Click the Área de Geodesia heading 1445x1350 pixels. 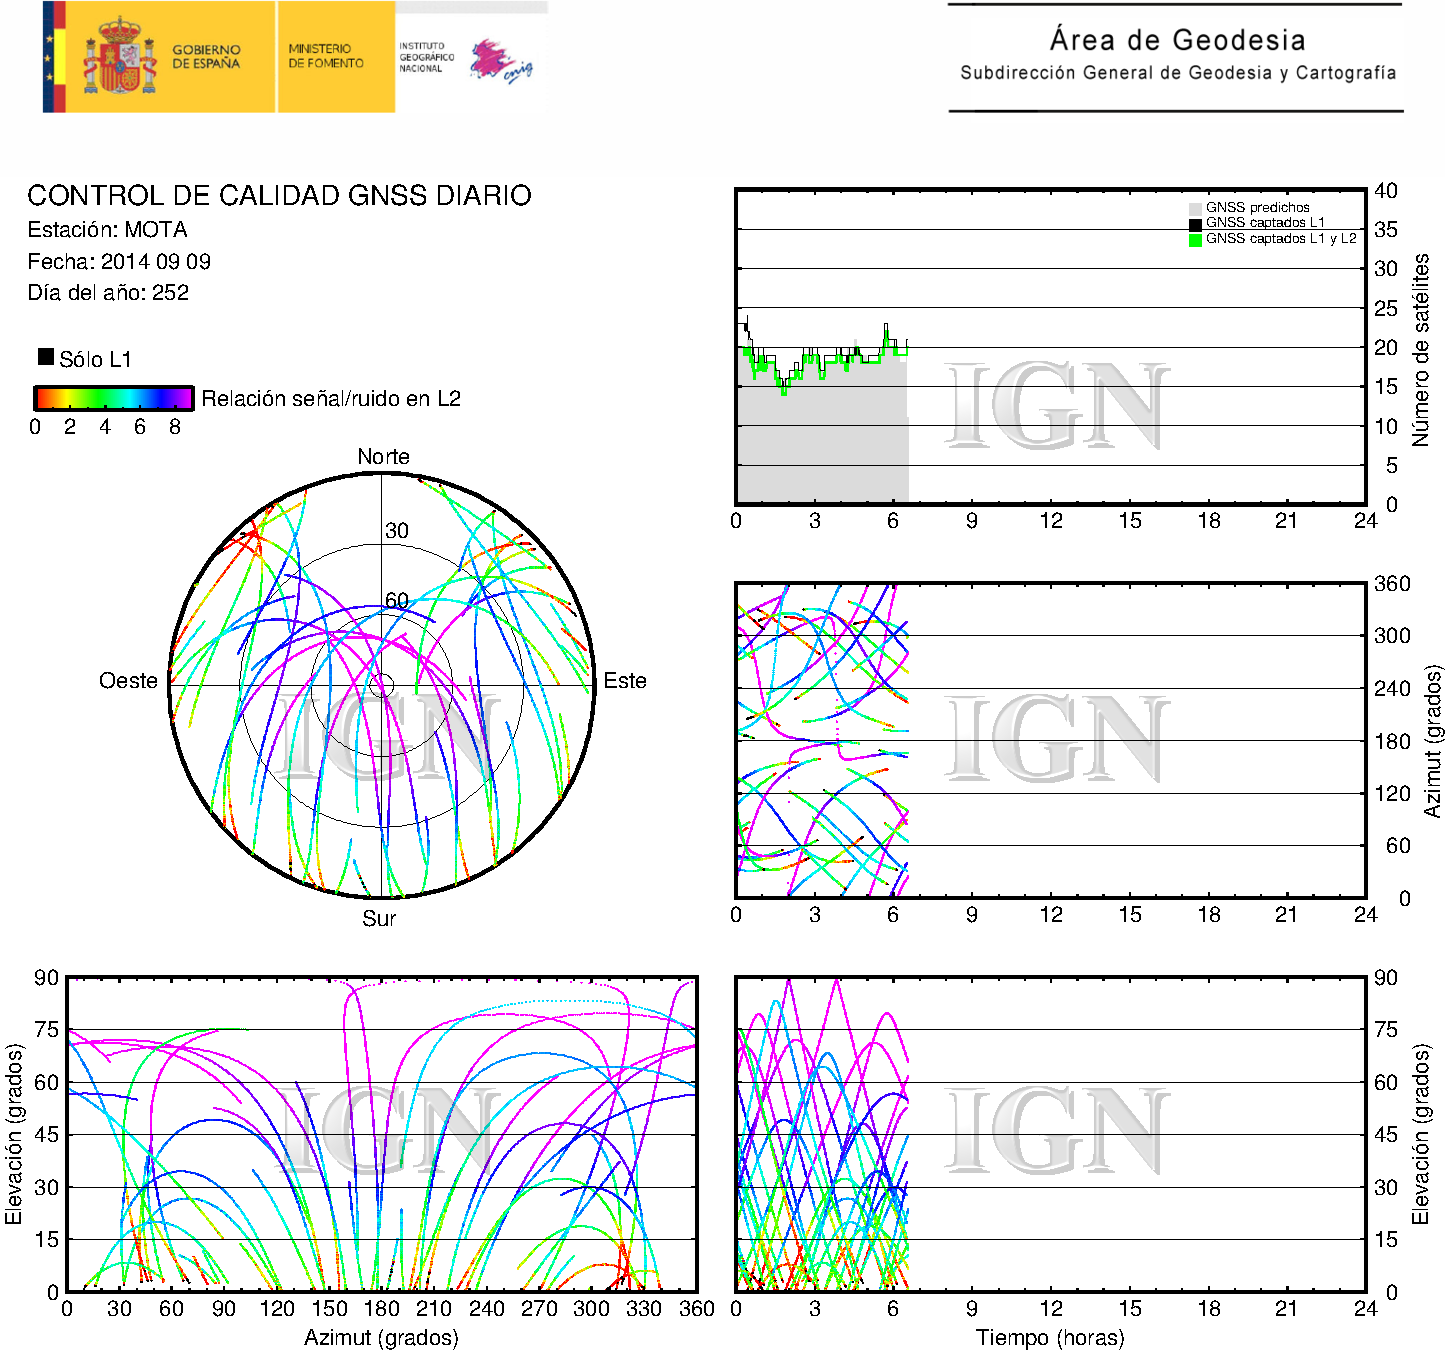[x=1177, y=40]
